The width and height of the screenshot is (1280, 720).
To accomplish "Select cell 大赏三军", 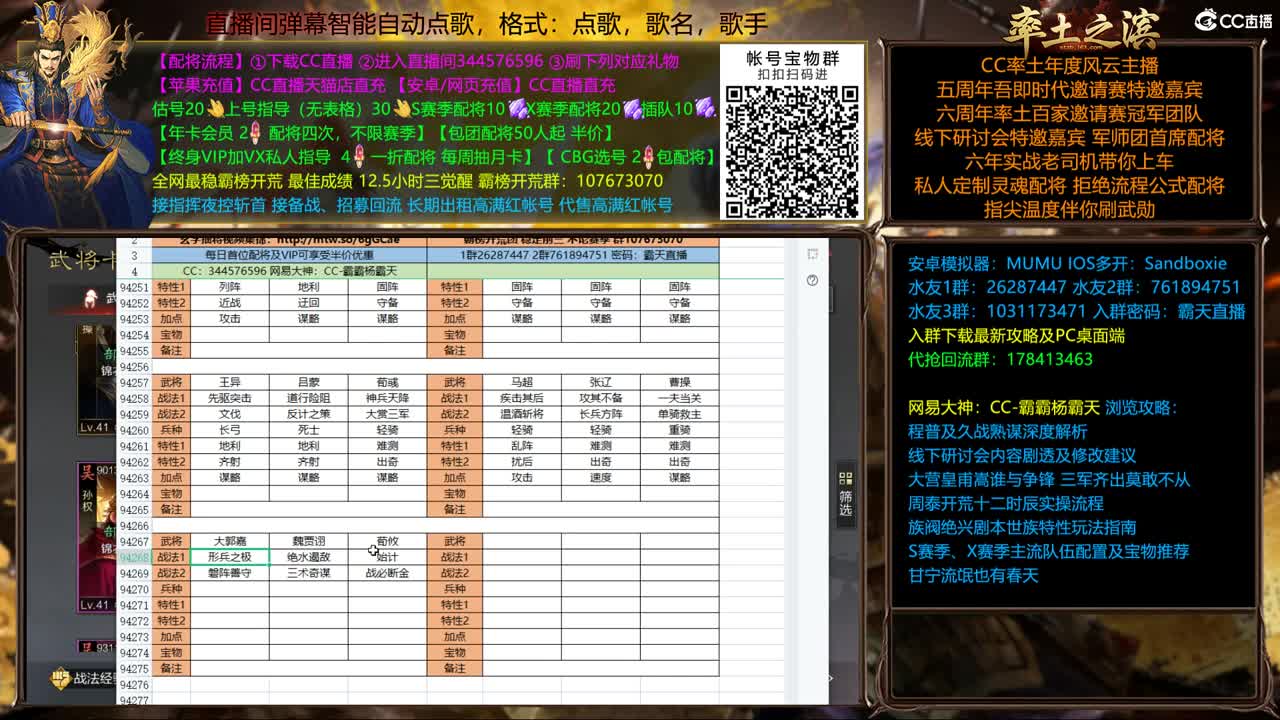I will coord(388,414).
